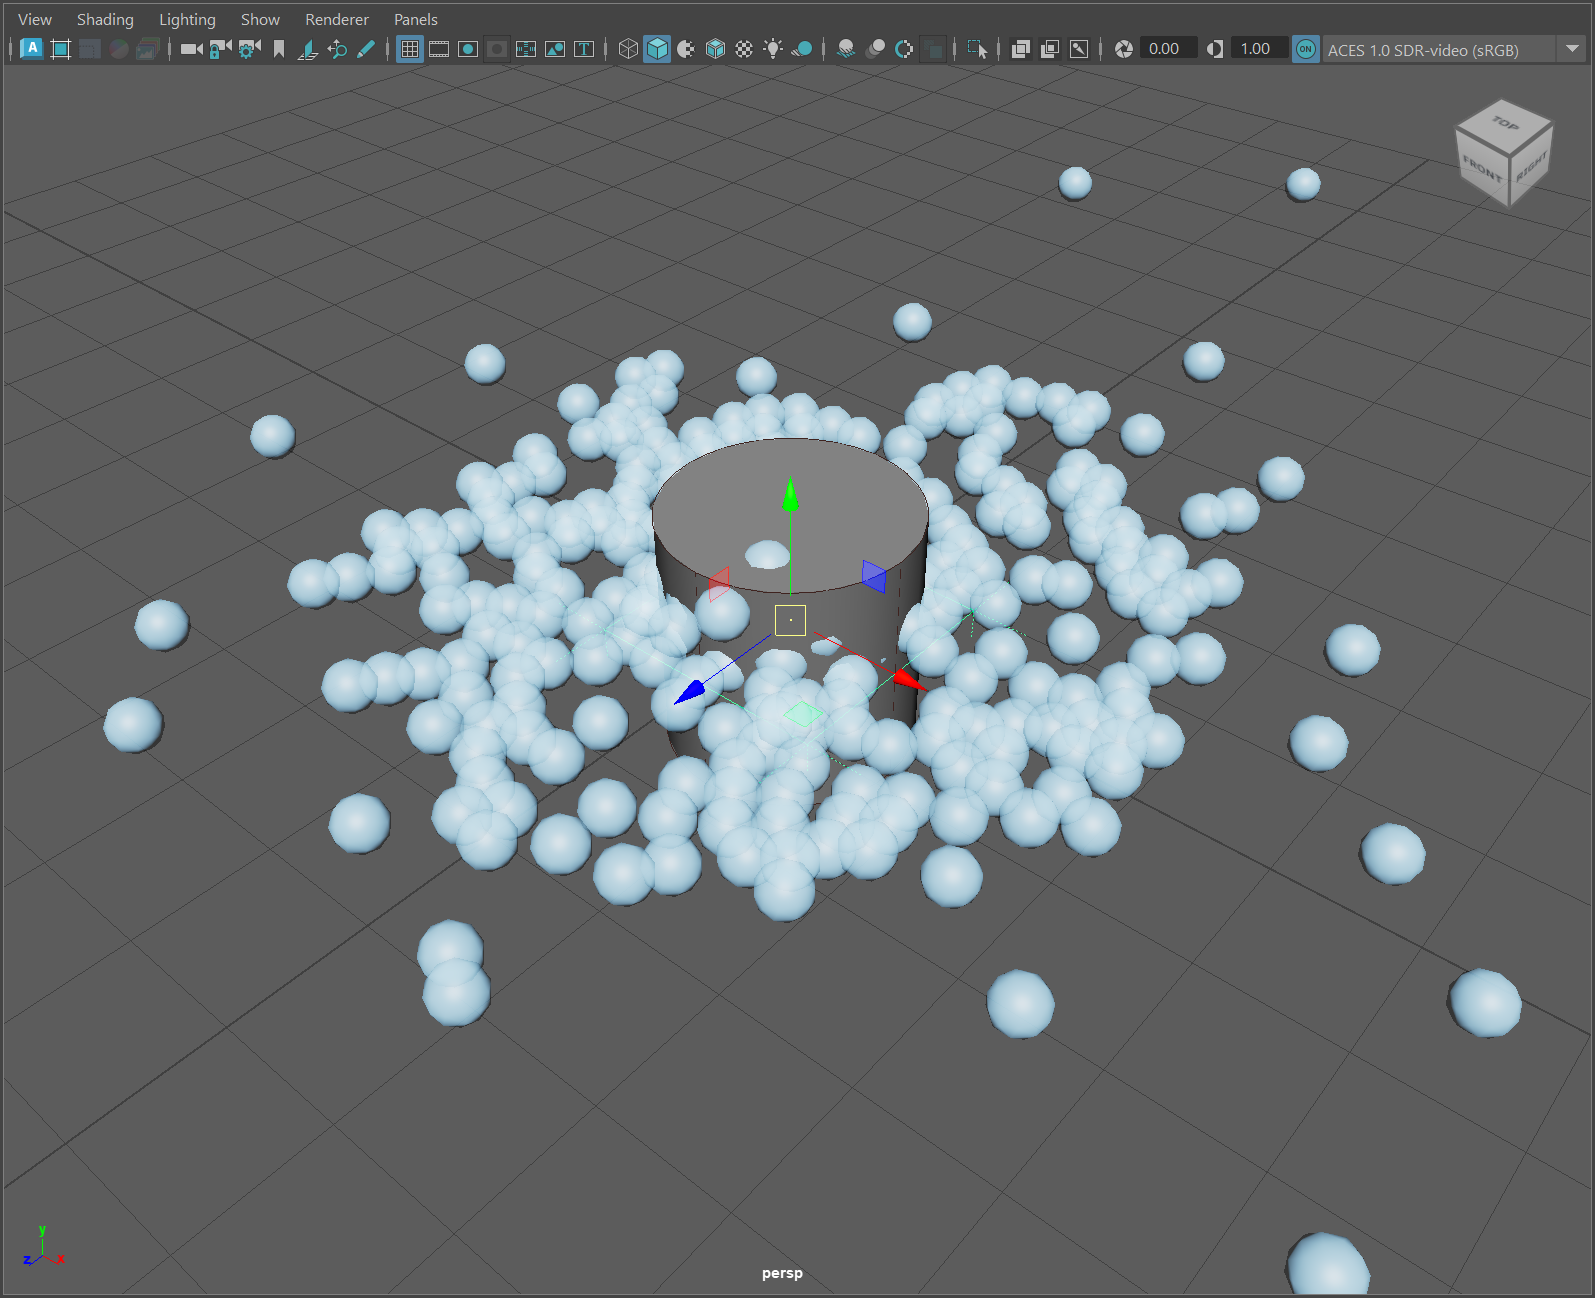Click the RIGHT face of the ViewCube
Viewport: 1595px width, 1298px height.
pos(1530,165)
